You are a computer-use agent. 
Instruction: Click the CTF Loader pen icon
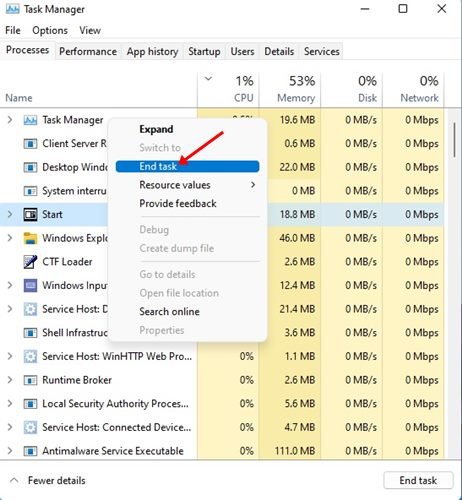(30, 262)
